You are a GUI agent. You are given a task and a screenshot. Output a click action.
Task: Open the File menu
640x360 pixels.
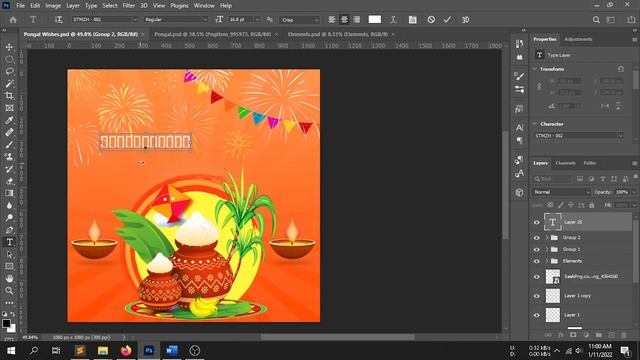20,6
